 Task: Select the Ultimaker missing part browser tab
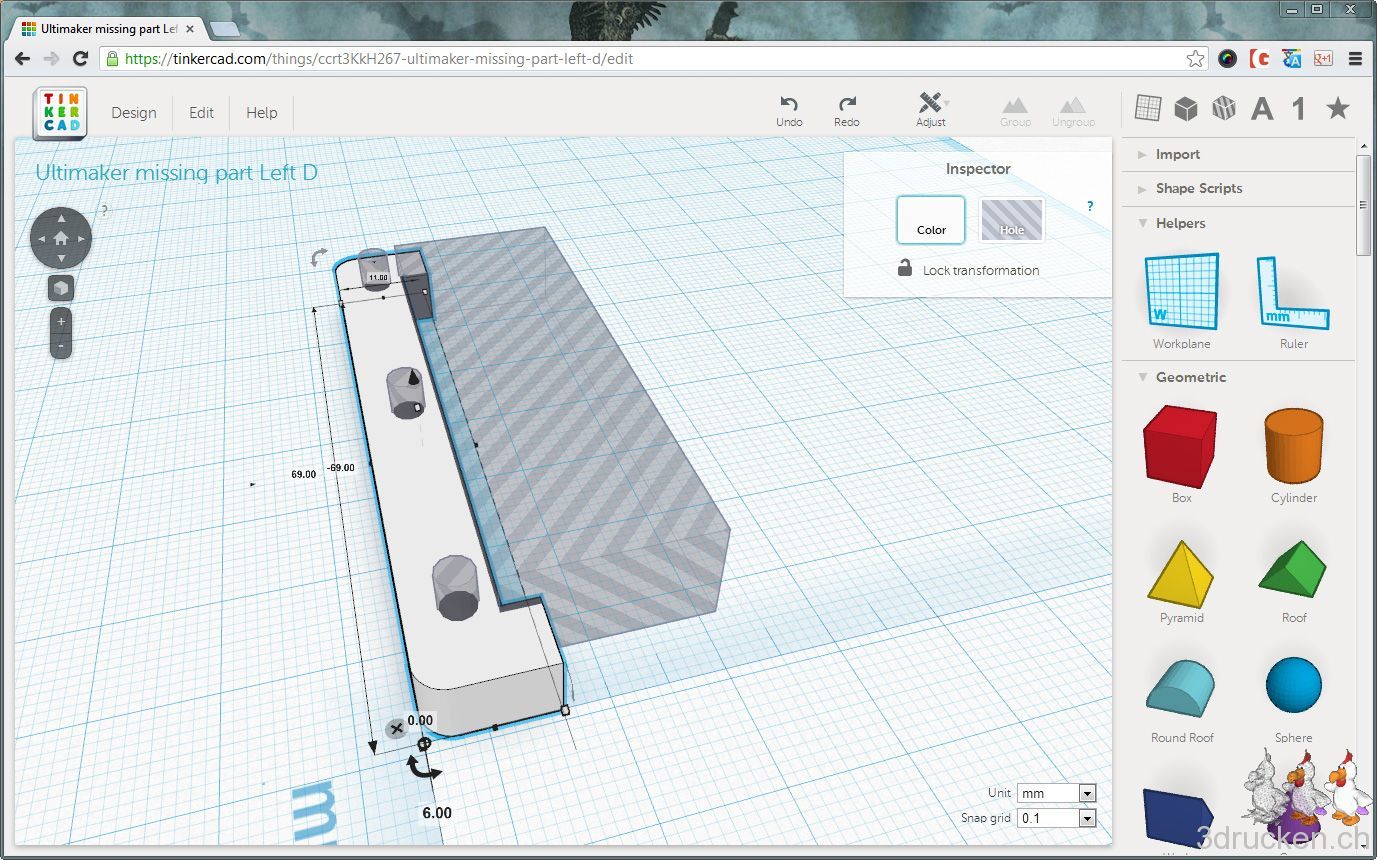tap(108, 29)
